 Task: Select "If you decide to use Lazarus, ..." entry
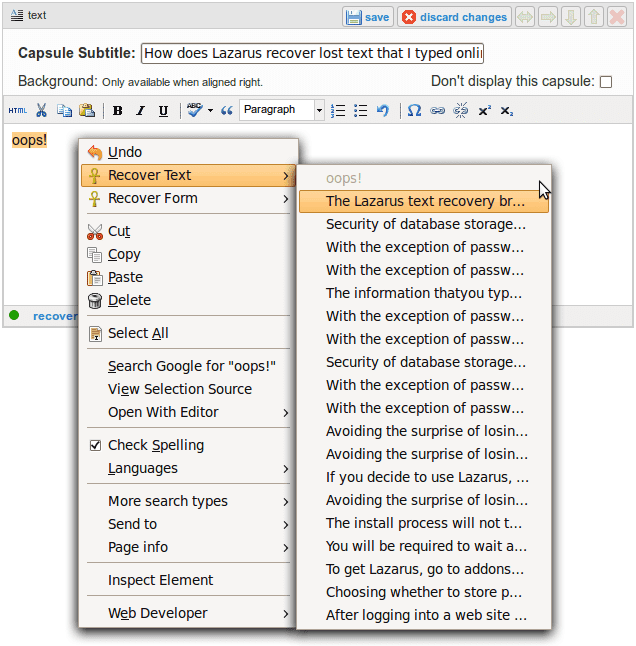pyautogui.click(x=424, y=477)
